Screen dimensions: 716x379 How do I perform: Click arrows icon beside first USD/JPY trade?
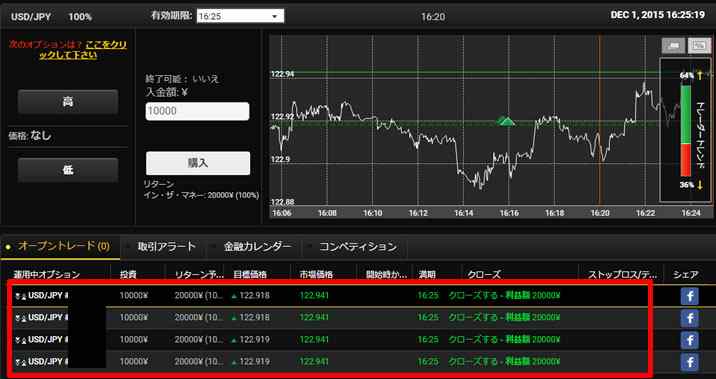click(20, 296)
